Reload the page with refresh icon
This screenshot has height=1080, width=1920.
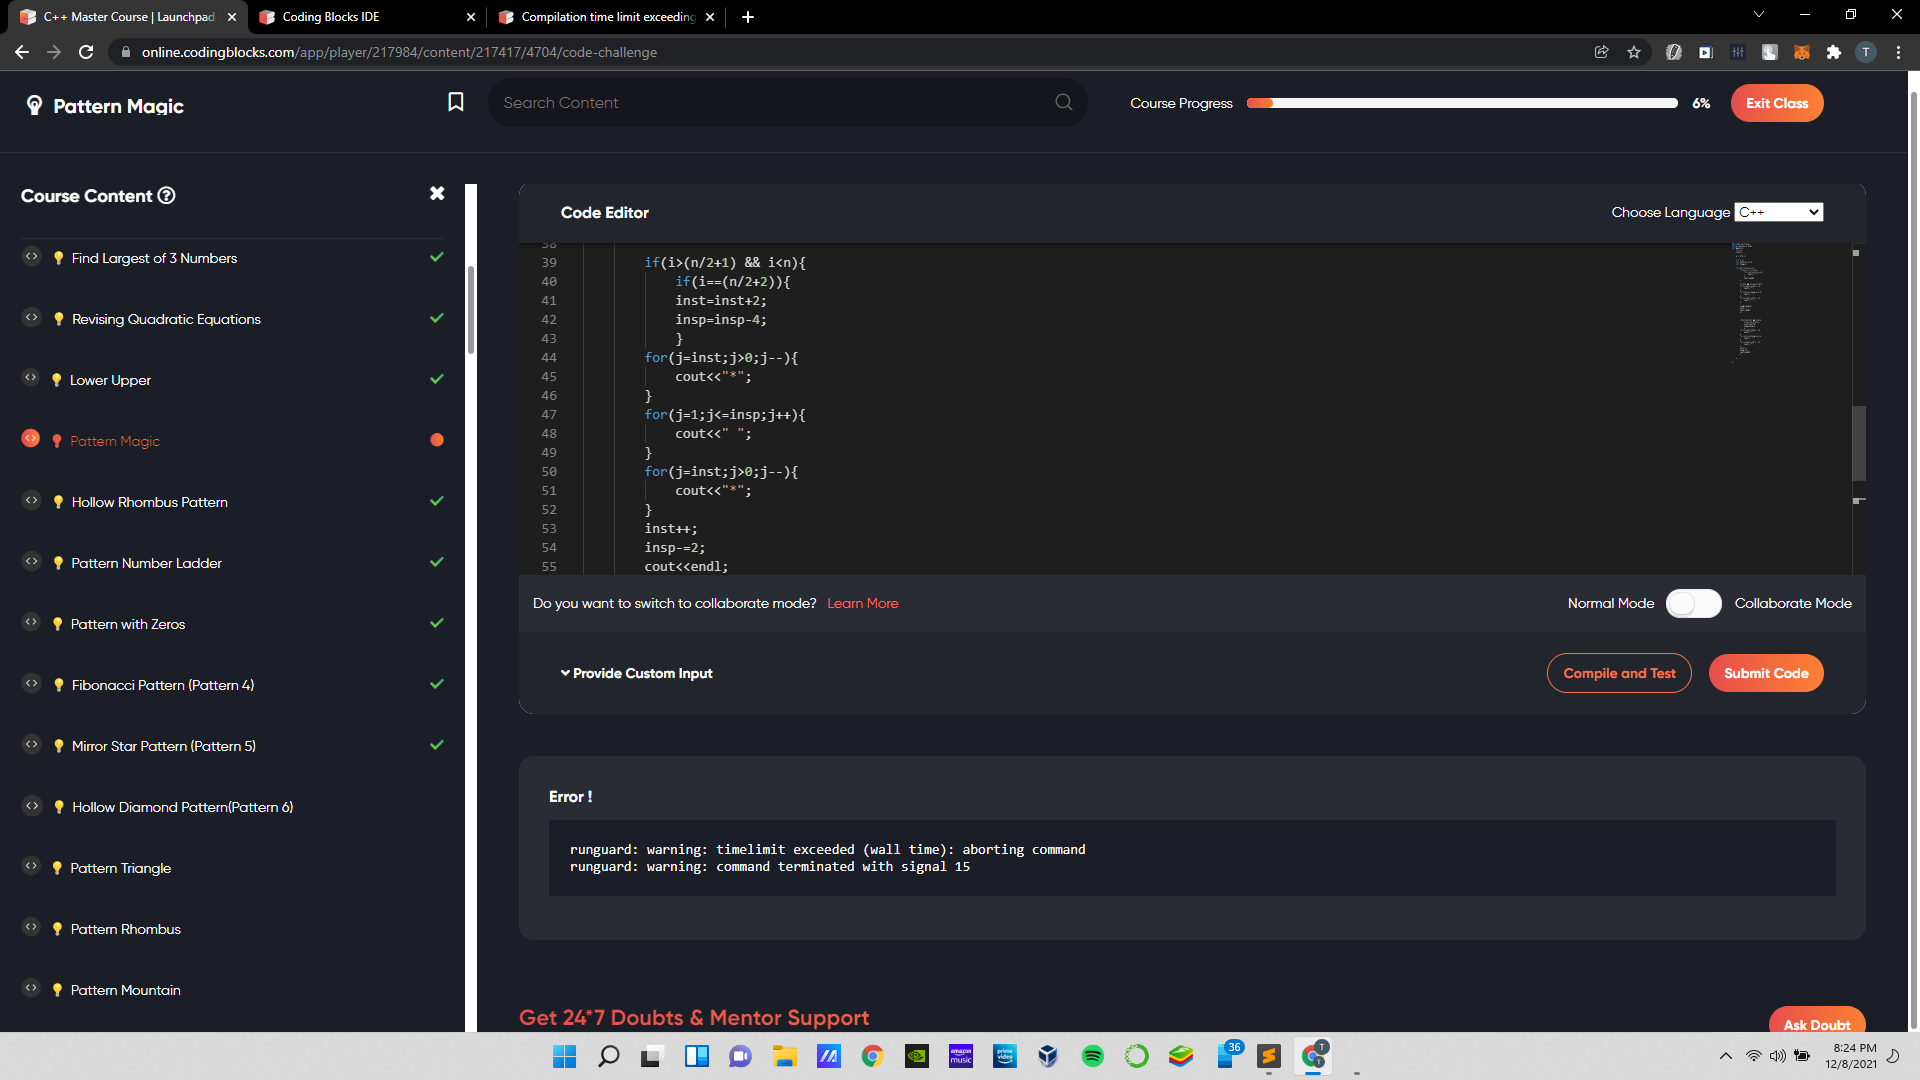86,52
